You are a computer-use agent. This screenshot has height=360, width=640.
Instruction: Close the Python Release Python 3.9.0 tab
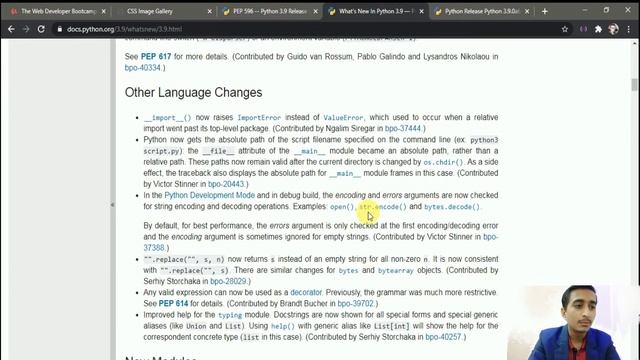[x=527, y=11]
